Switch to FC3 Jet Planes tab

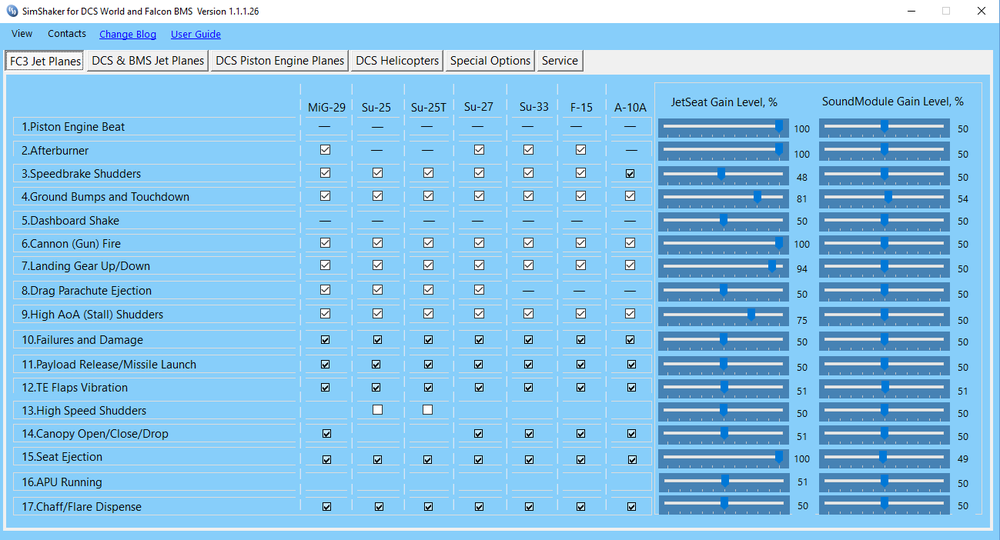tap(45, 61)
